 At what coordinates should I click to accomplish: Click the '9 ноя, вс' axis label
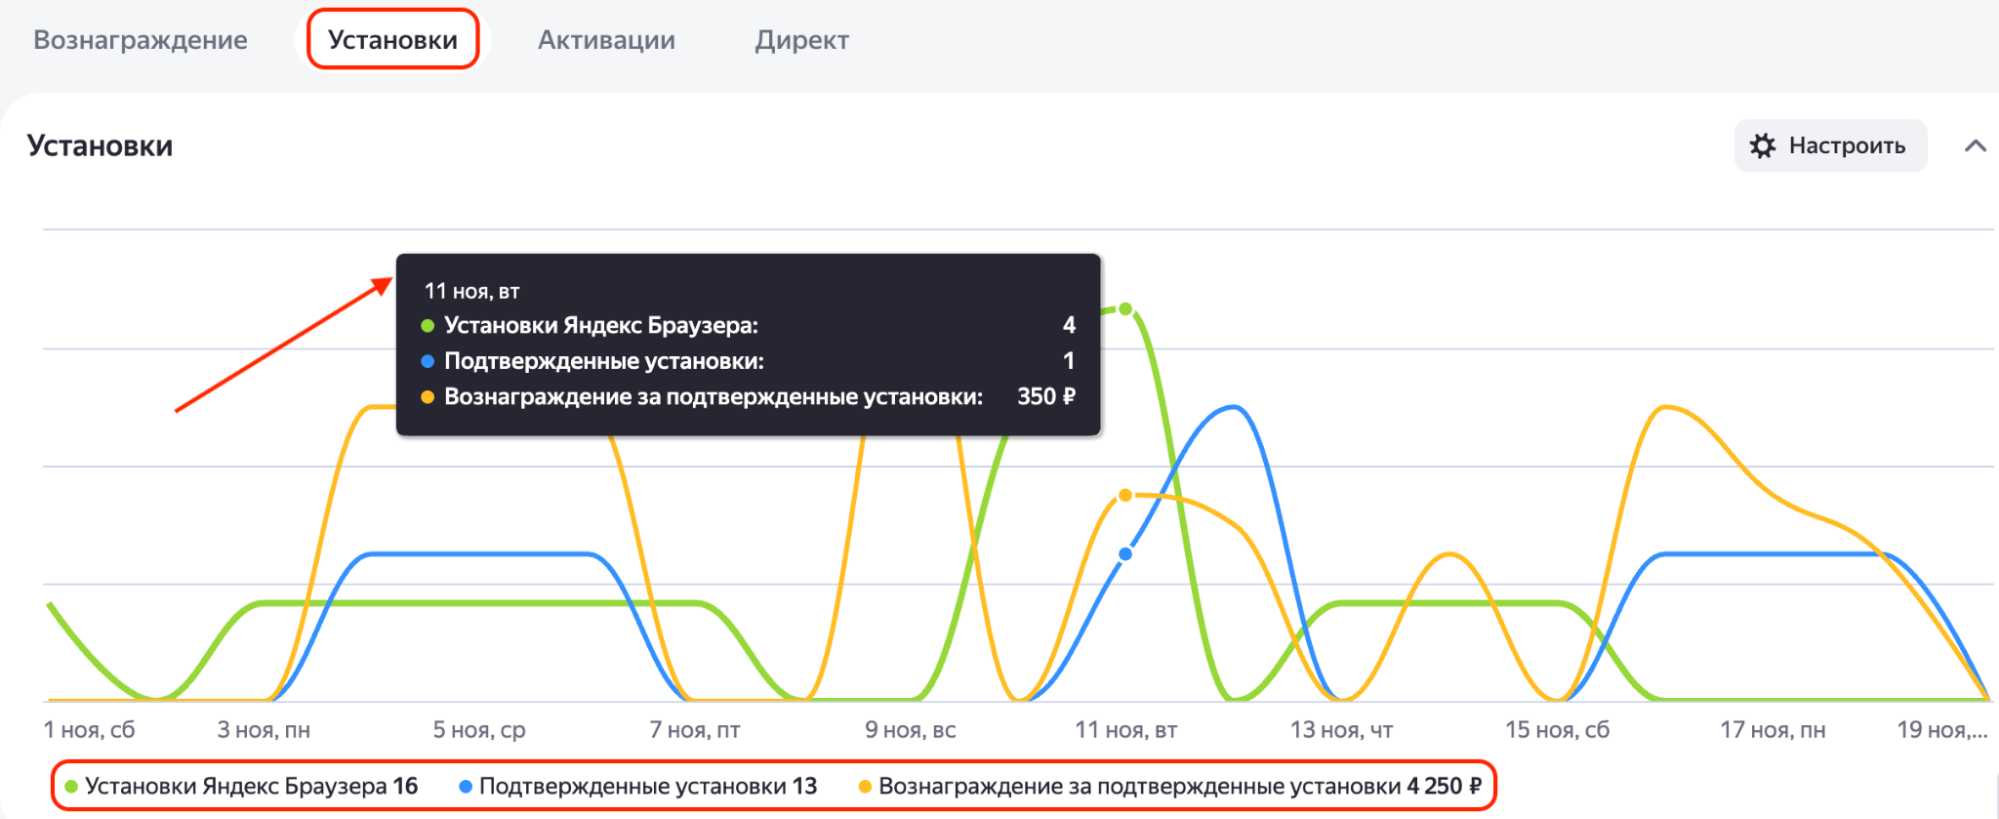click(x=910, y=730)
